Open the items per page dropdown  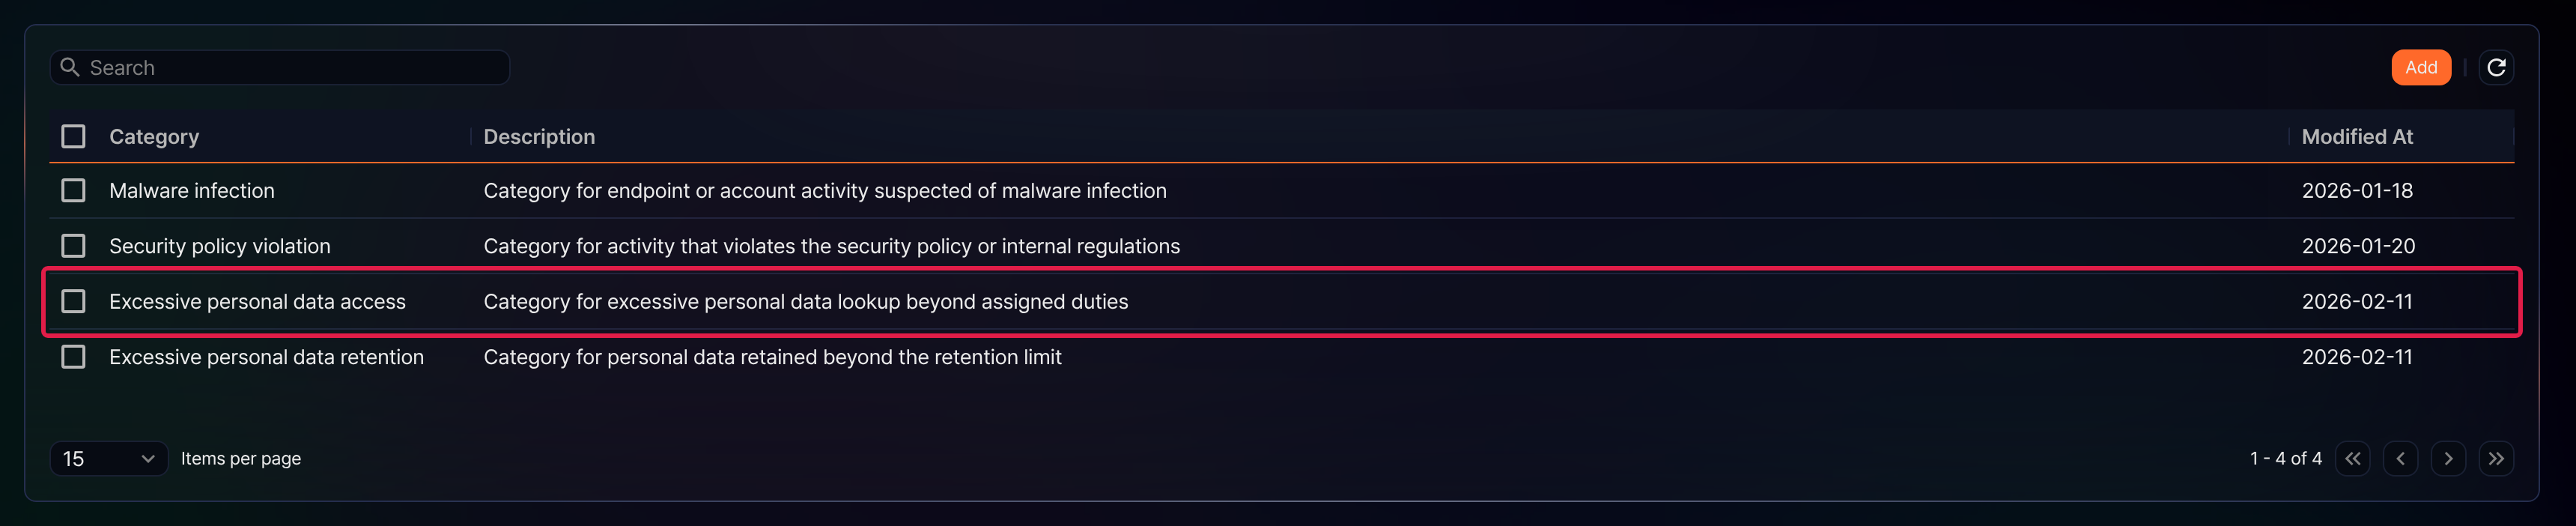109,458
